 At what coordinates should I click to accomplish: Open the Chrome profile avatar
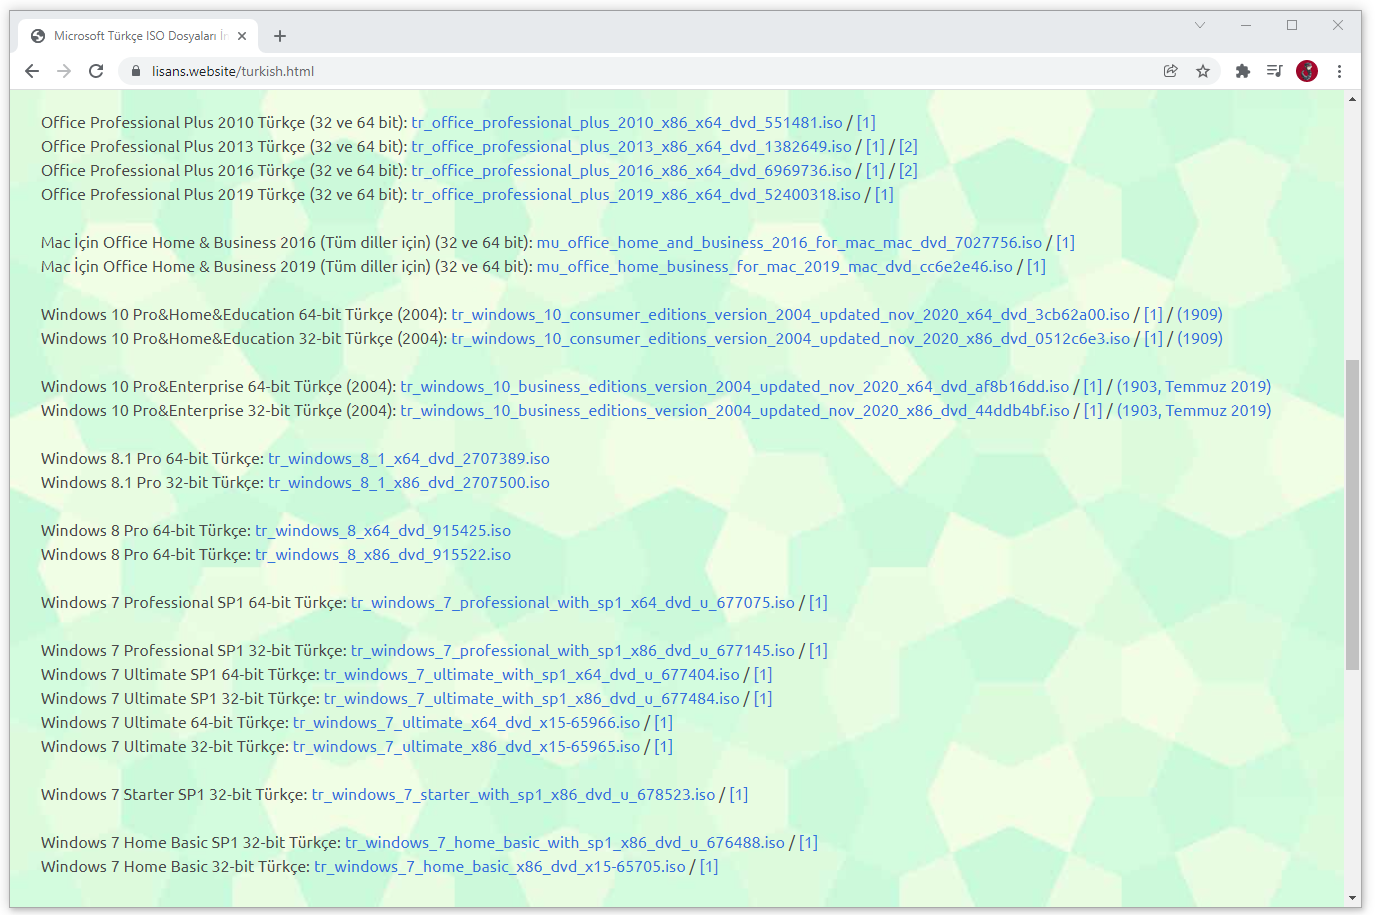(1307, 71)
